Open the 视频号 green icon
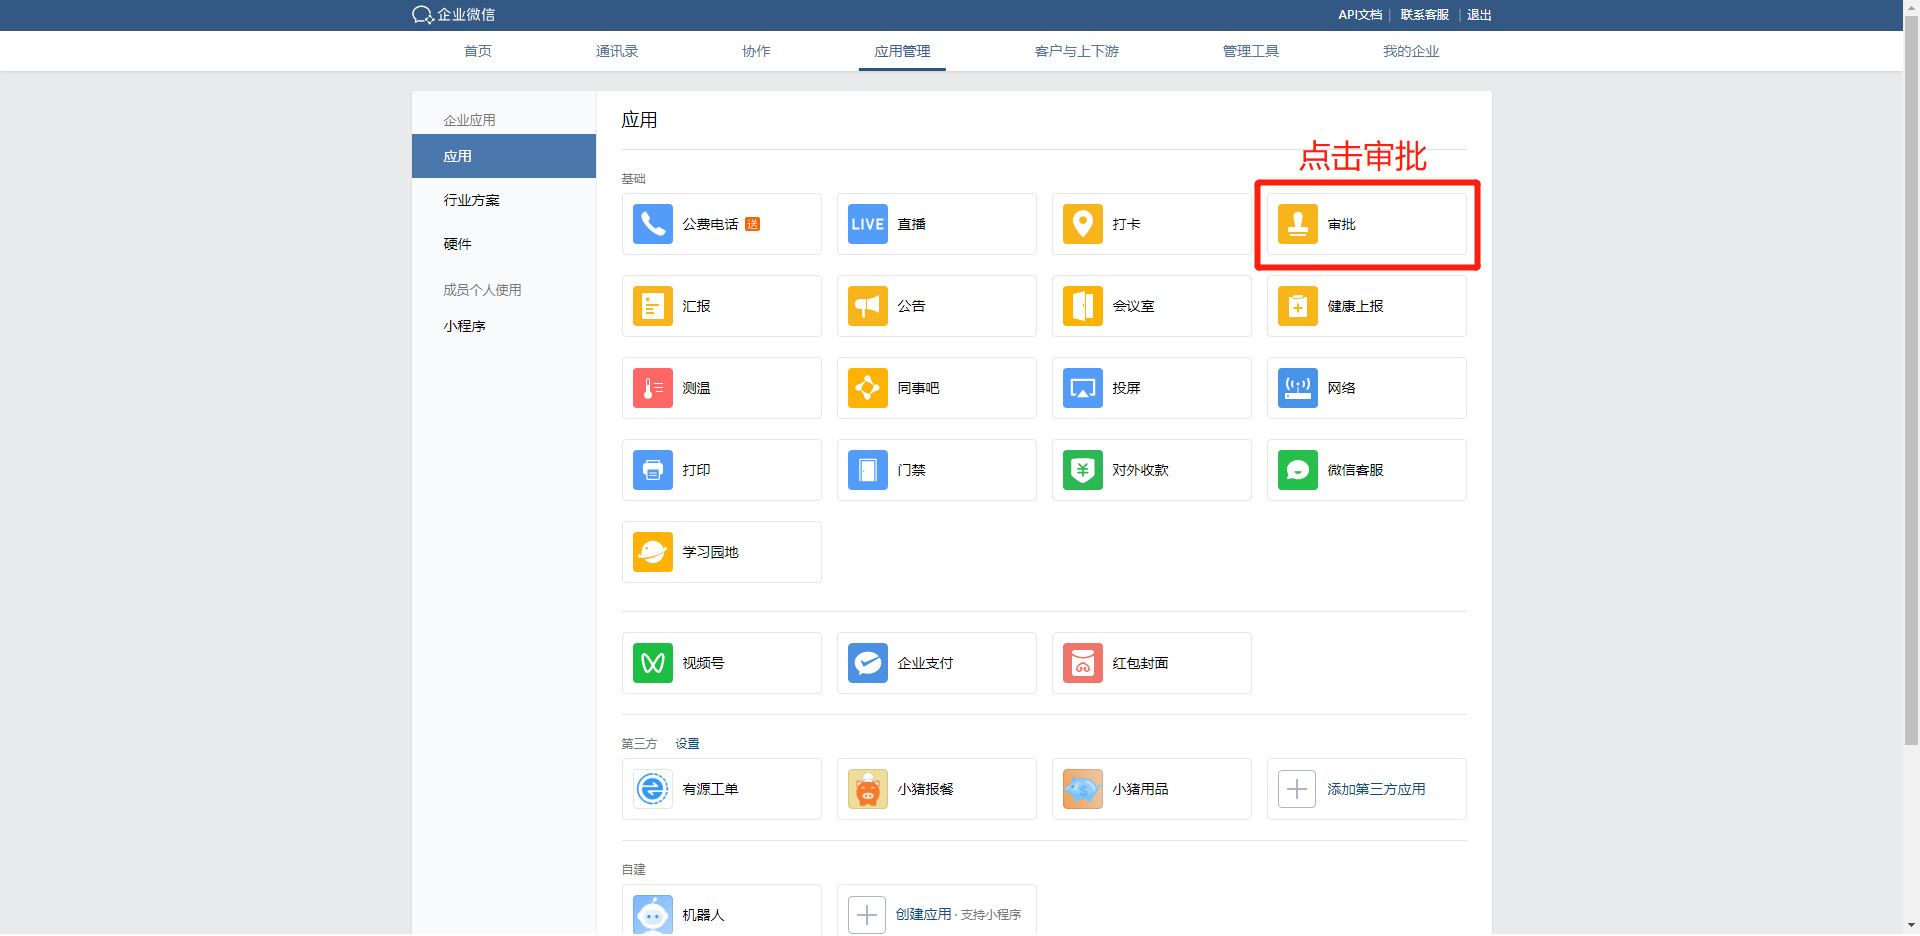 pyautogui.click(x=652, y=663)
